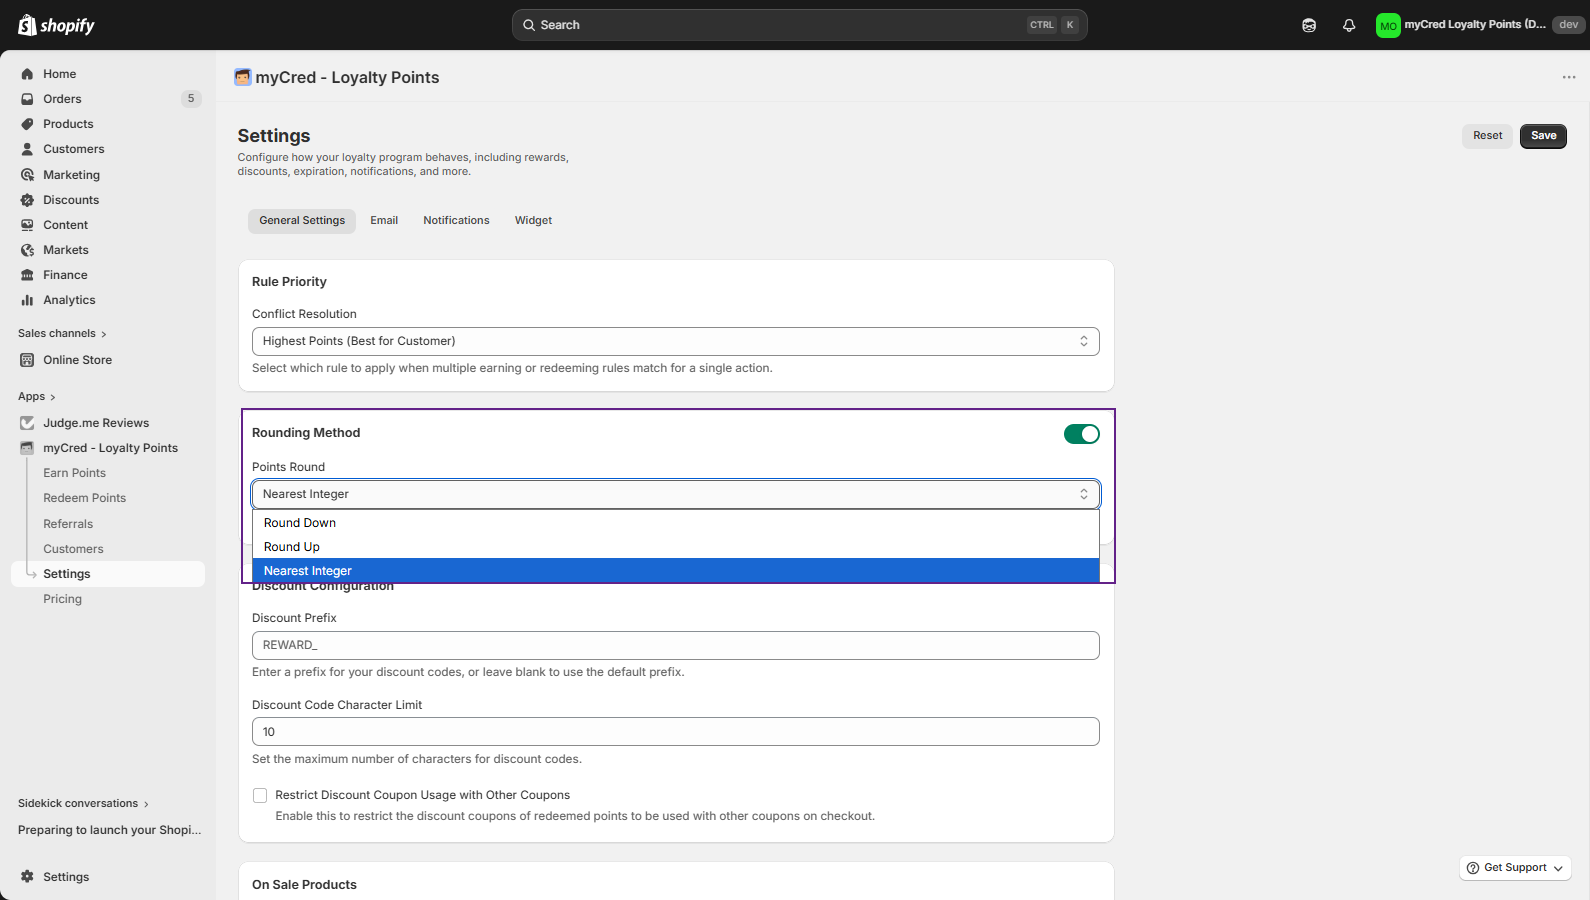Switch to the Widget tab

tap(533, 221)
